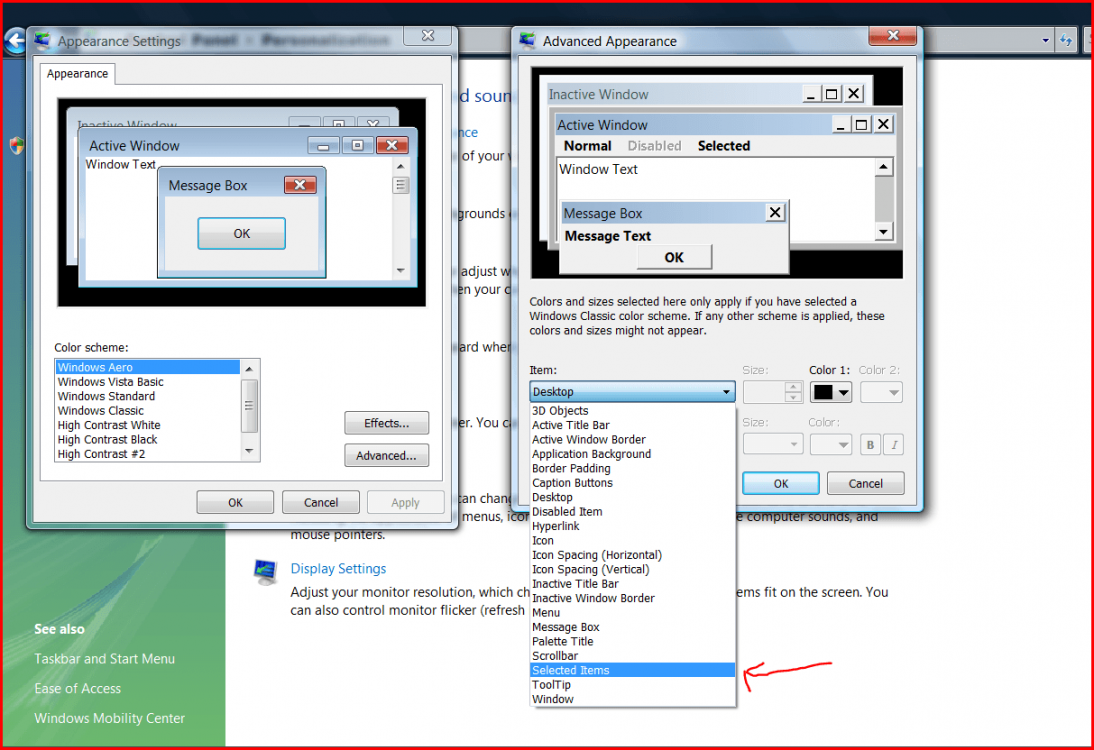Click OK in Advanced Appearance dialog

coord(781,483)
